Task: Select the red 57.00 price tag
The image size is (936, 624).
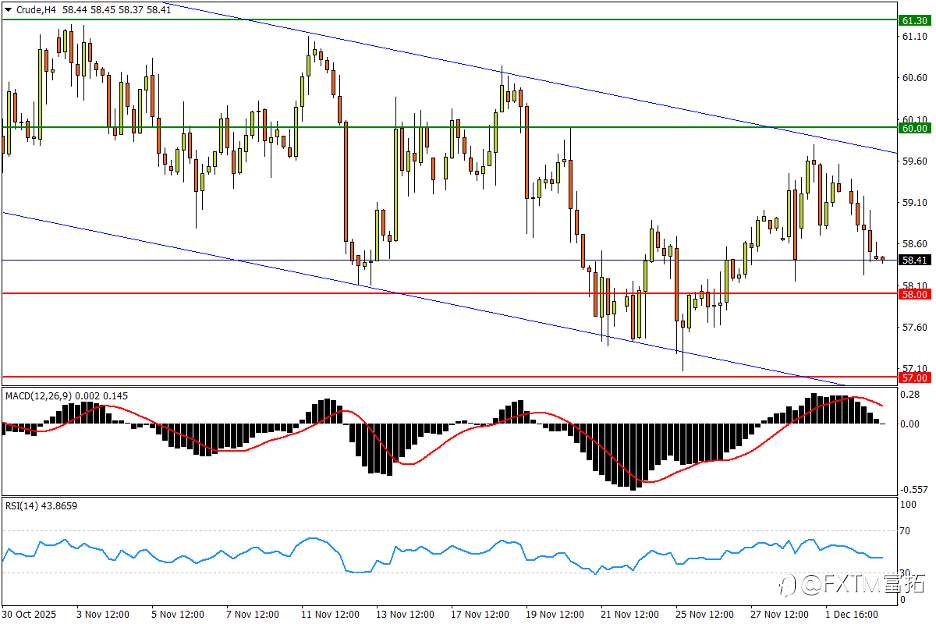Action: coord(915,378)
